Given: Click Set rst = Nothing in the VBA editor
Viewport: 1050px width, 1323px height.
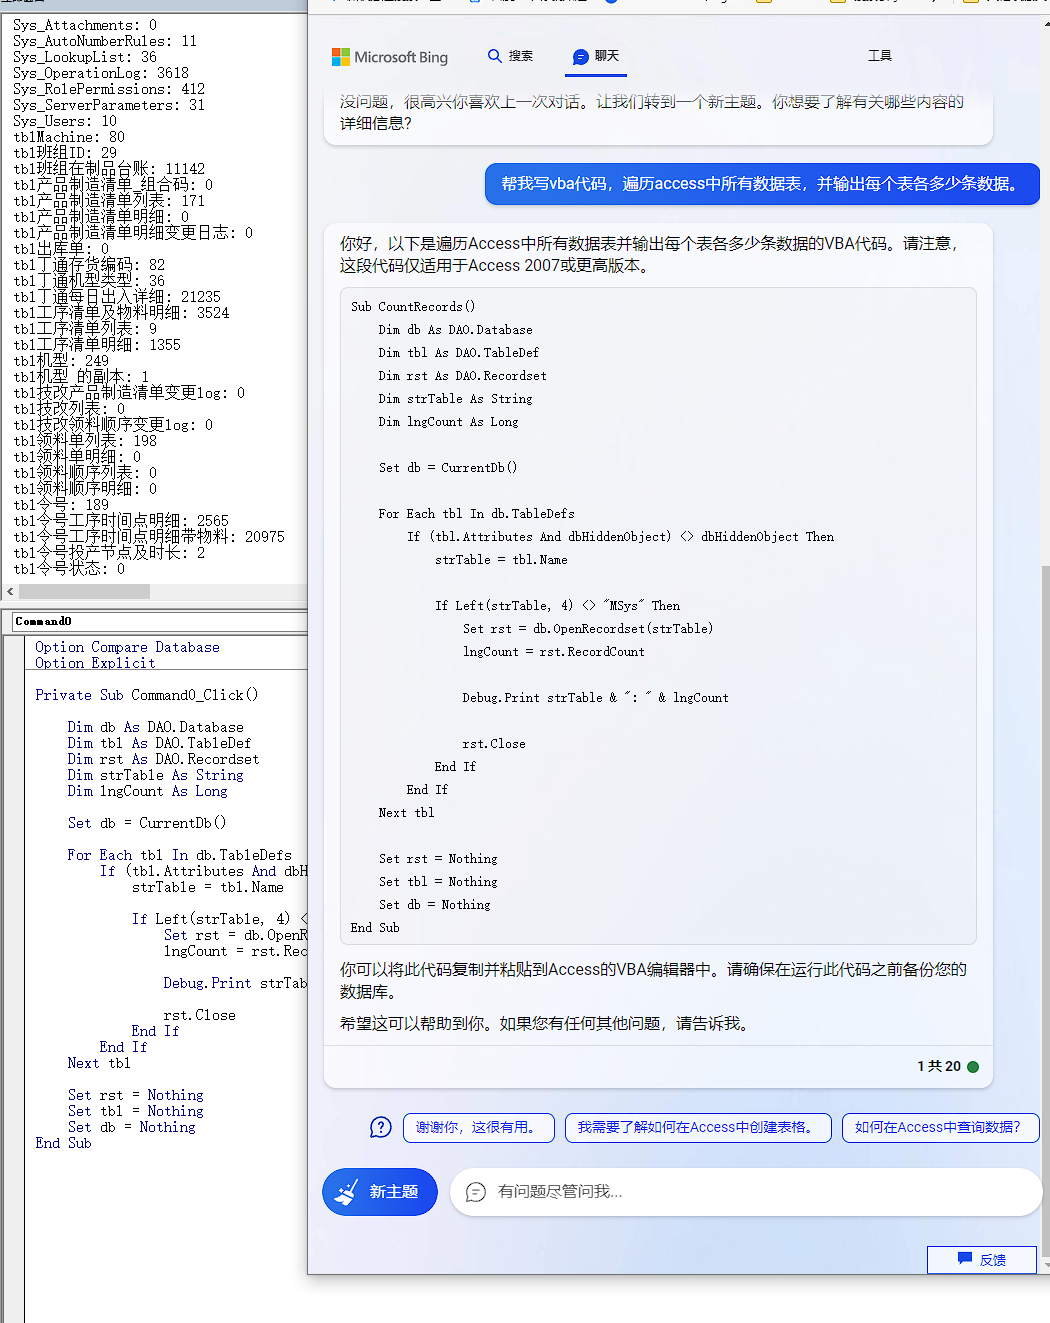Looking at the screenshot, I should click(135, 1095).
